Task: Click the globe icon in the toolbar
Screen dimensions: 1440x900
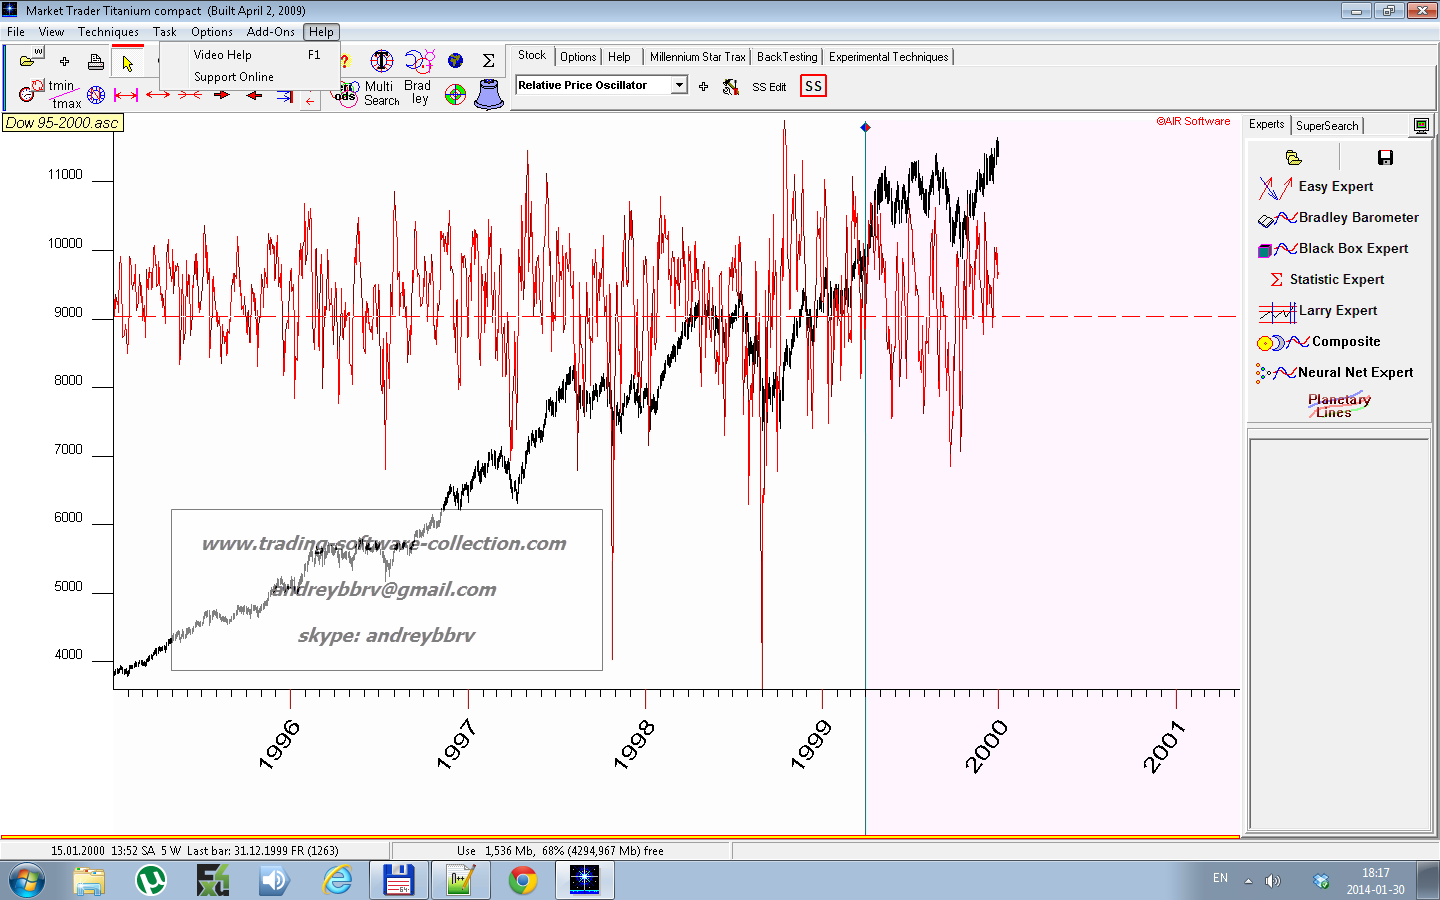Action: pos(455,61)
